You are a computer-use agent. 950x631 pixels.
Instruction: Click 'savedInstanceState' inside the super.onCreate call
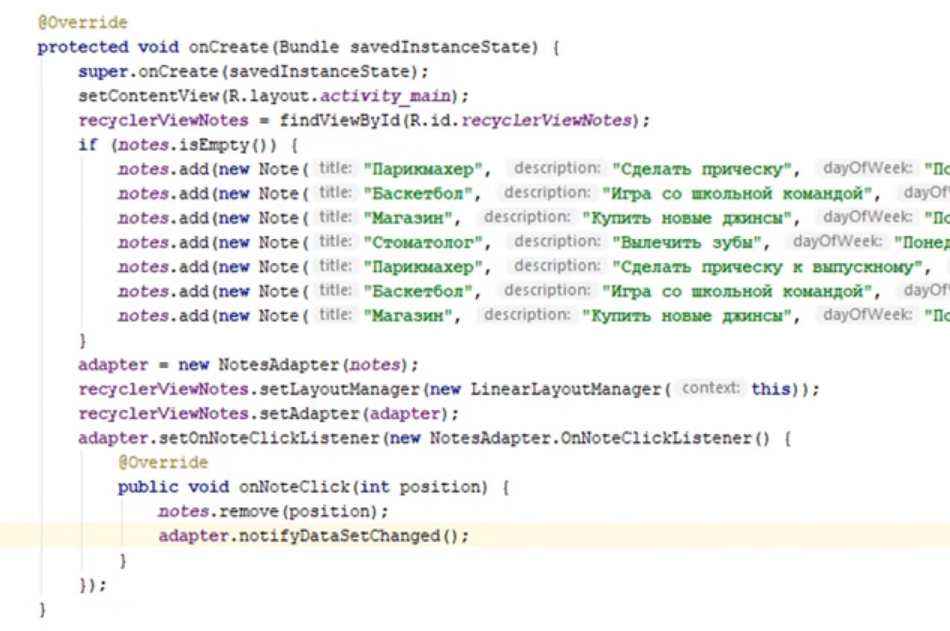(319, 72)
